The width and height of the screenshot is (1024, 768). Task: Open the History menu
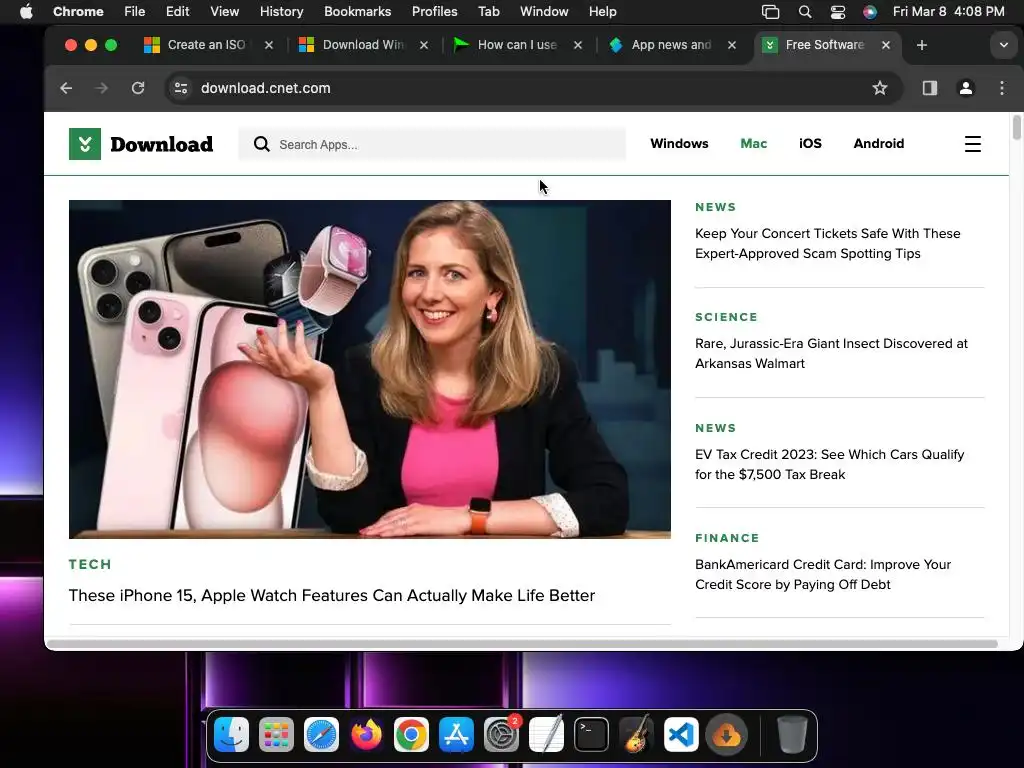[x=281, y=12]
